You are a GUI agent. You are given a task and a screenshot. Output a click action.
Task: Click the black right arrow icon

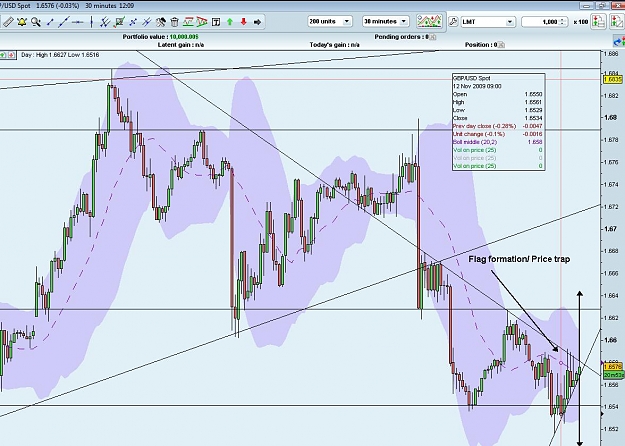257,22
